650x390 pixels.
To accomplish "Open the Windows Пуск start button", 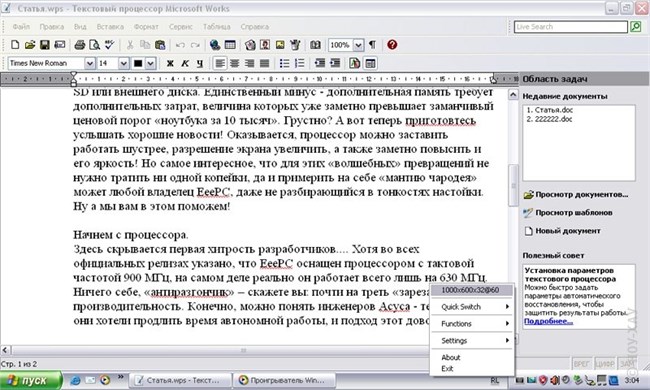I will pos(31,380).
